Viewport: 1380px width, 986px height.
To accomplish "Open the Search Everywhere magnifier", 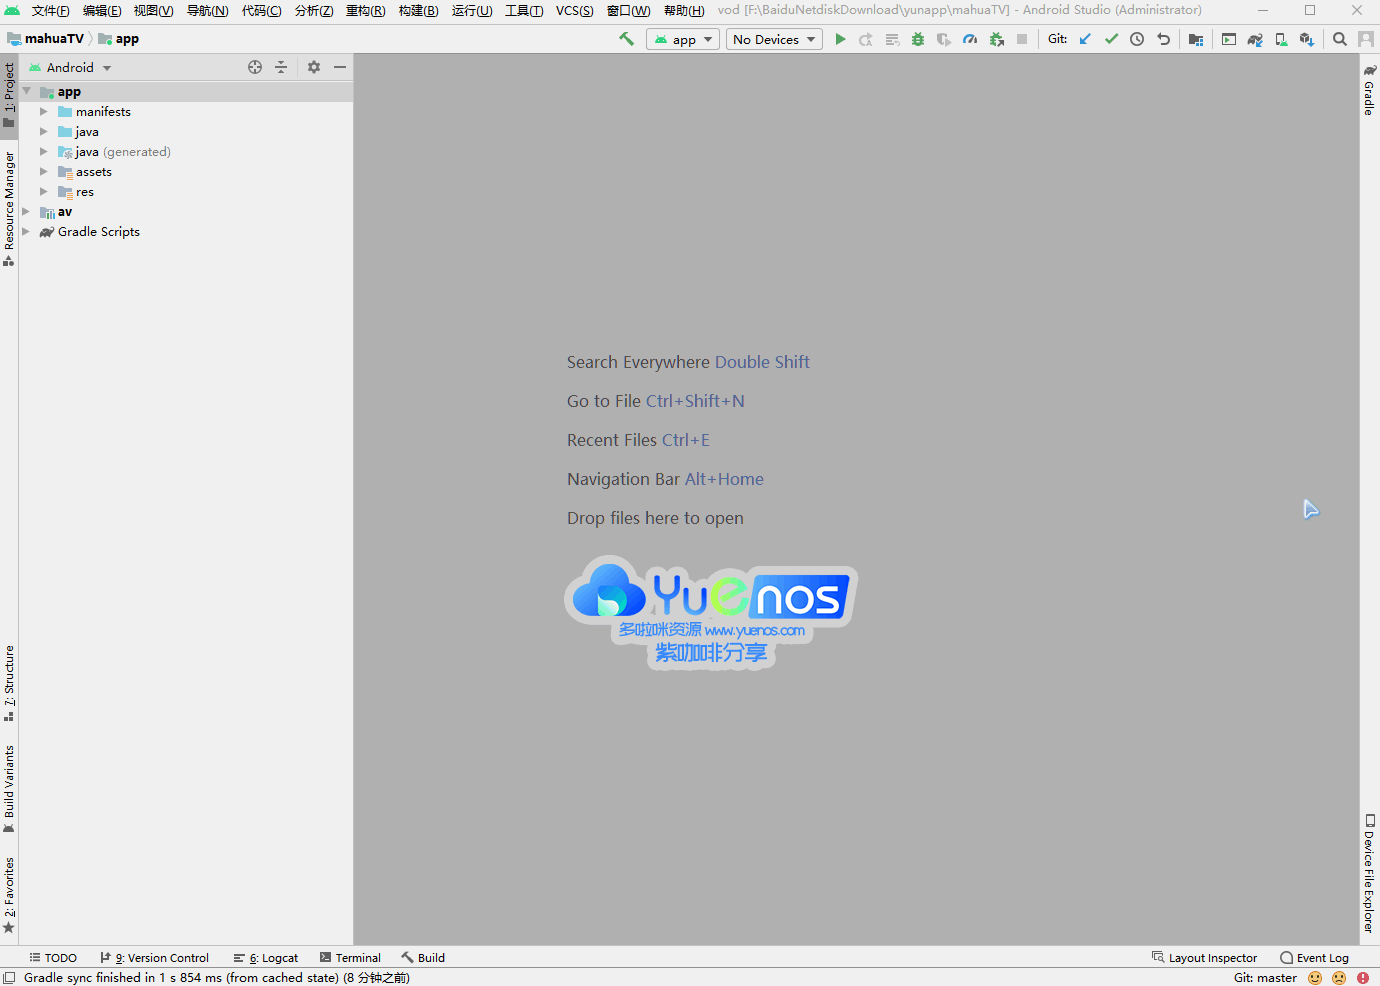I will 1340,39.
